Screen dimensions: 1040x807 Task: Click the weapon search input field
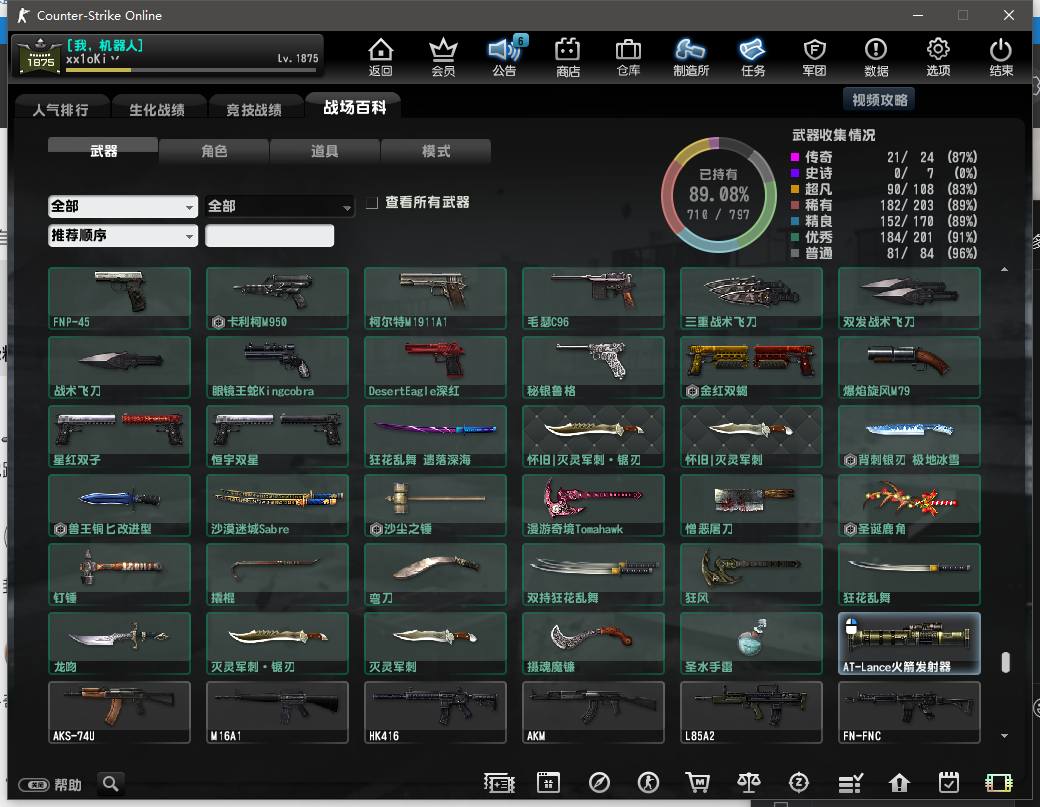pyautogui.click(x=269, y=235)
